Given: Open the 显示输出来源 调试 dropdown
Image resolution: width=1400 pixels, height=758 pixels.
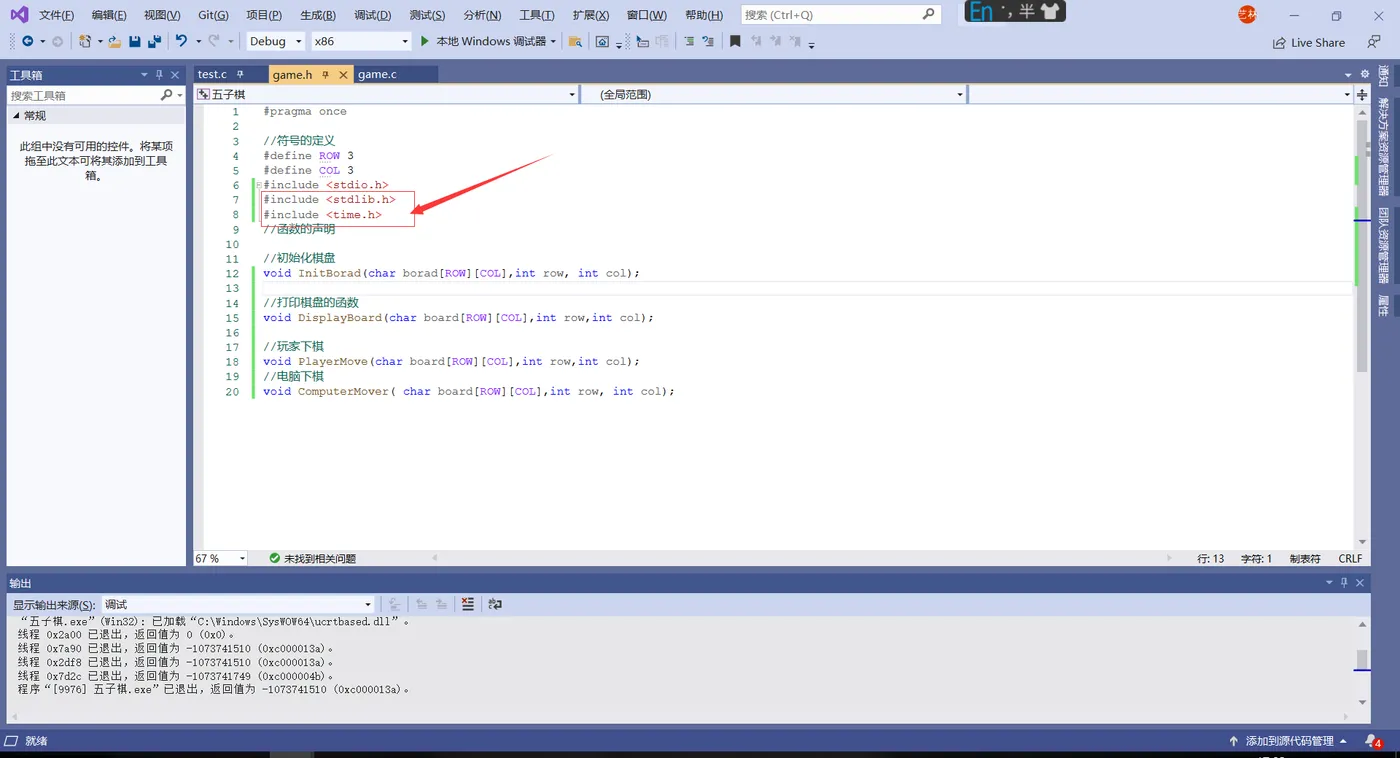Looking at the screenshot, I should click(x=238, y=604).
